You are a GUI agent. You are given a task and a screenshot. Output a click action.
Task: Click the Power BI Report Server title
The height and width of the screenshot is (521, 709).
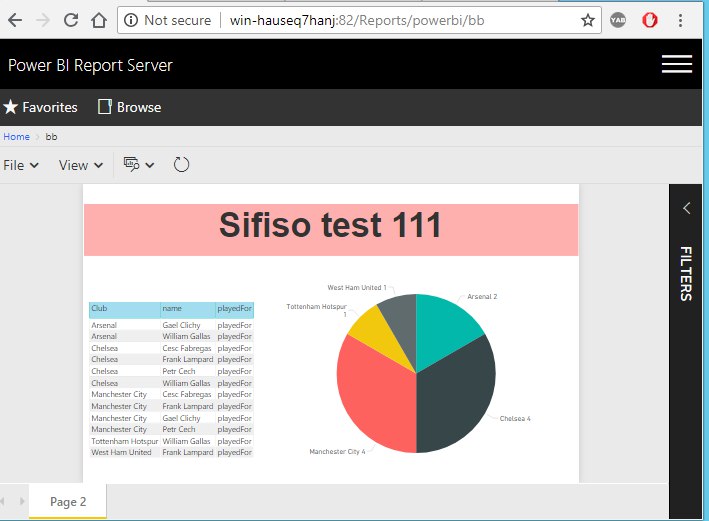click(x=90, y=65)
